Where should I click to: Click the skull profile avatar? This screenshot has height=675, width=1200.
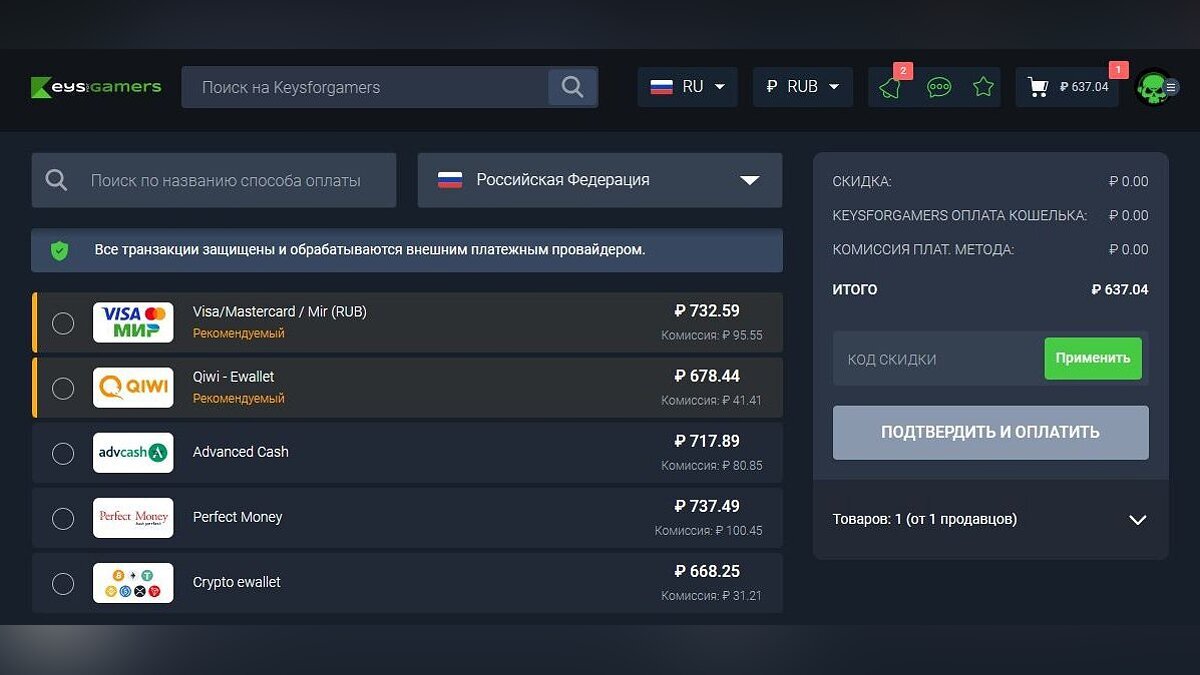point(1155,87)
